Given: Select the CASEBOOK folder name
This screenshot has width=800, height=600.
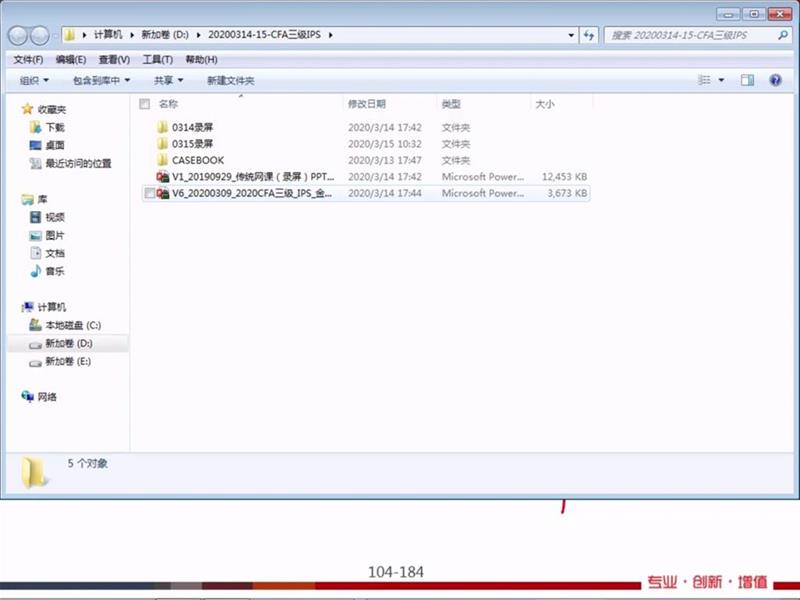Looking at the screenshot, I should 198,160.
